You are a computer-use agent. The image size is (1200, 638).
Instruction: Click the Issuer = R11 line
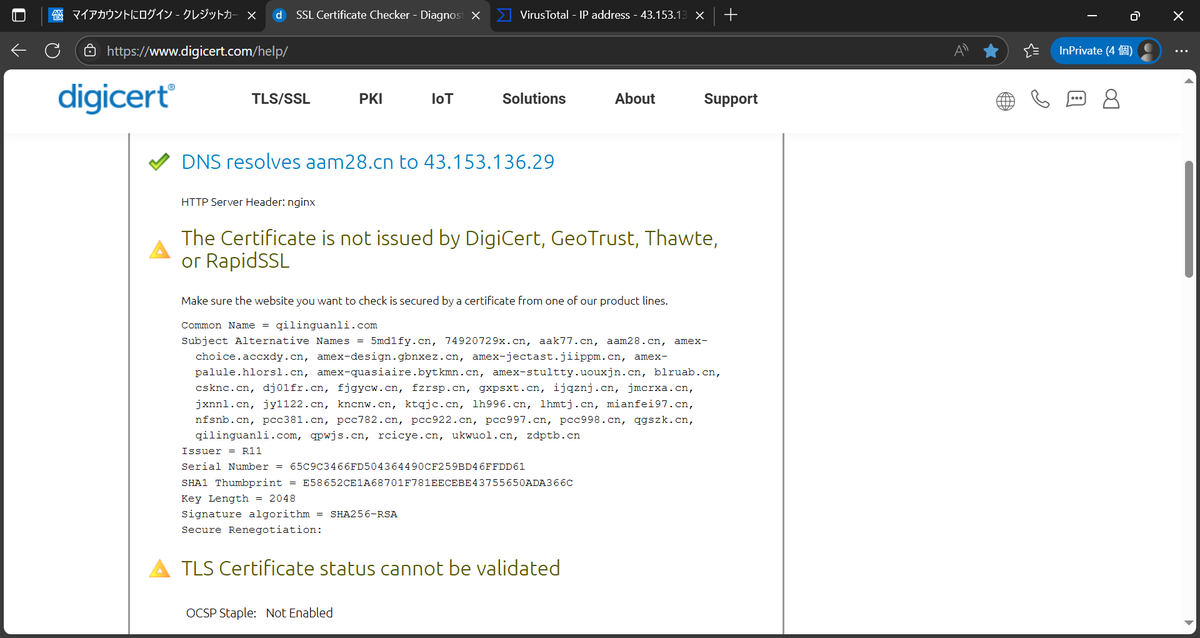(221, 451)
